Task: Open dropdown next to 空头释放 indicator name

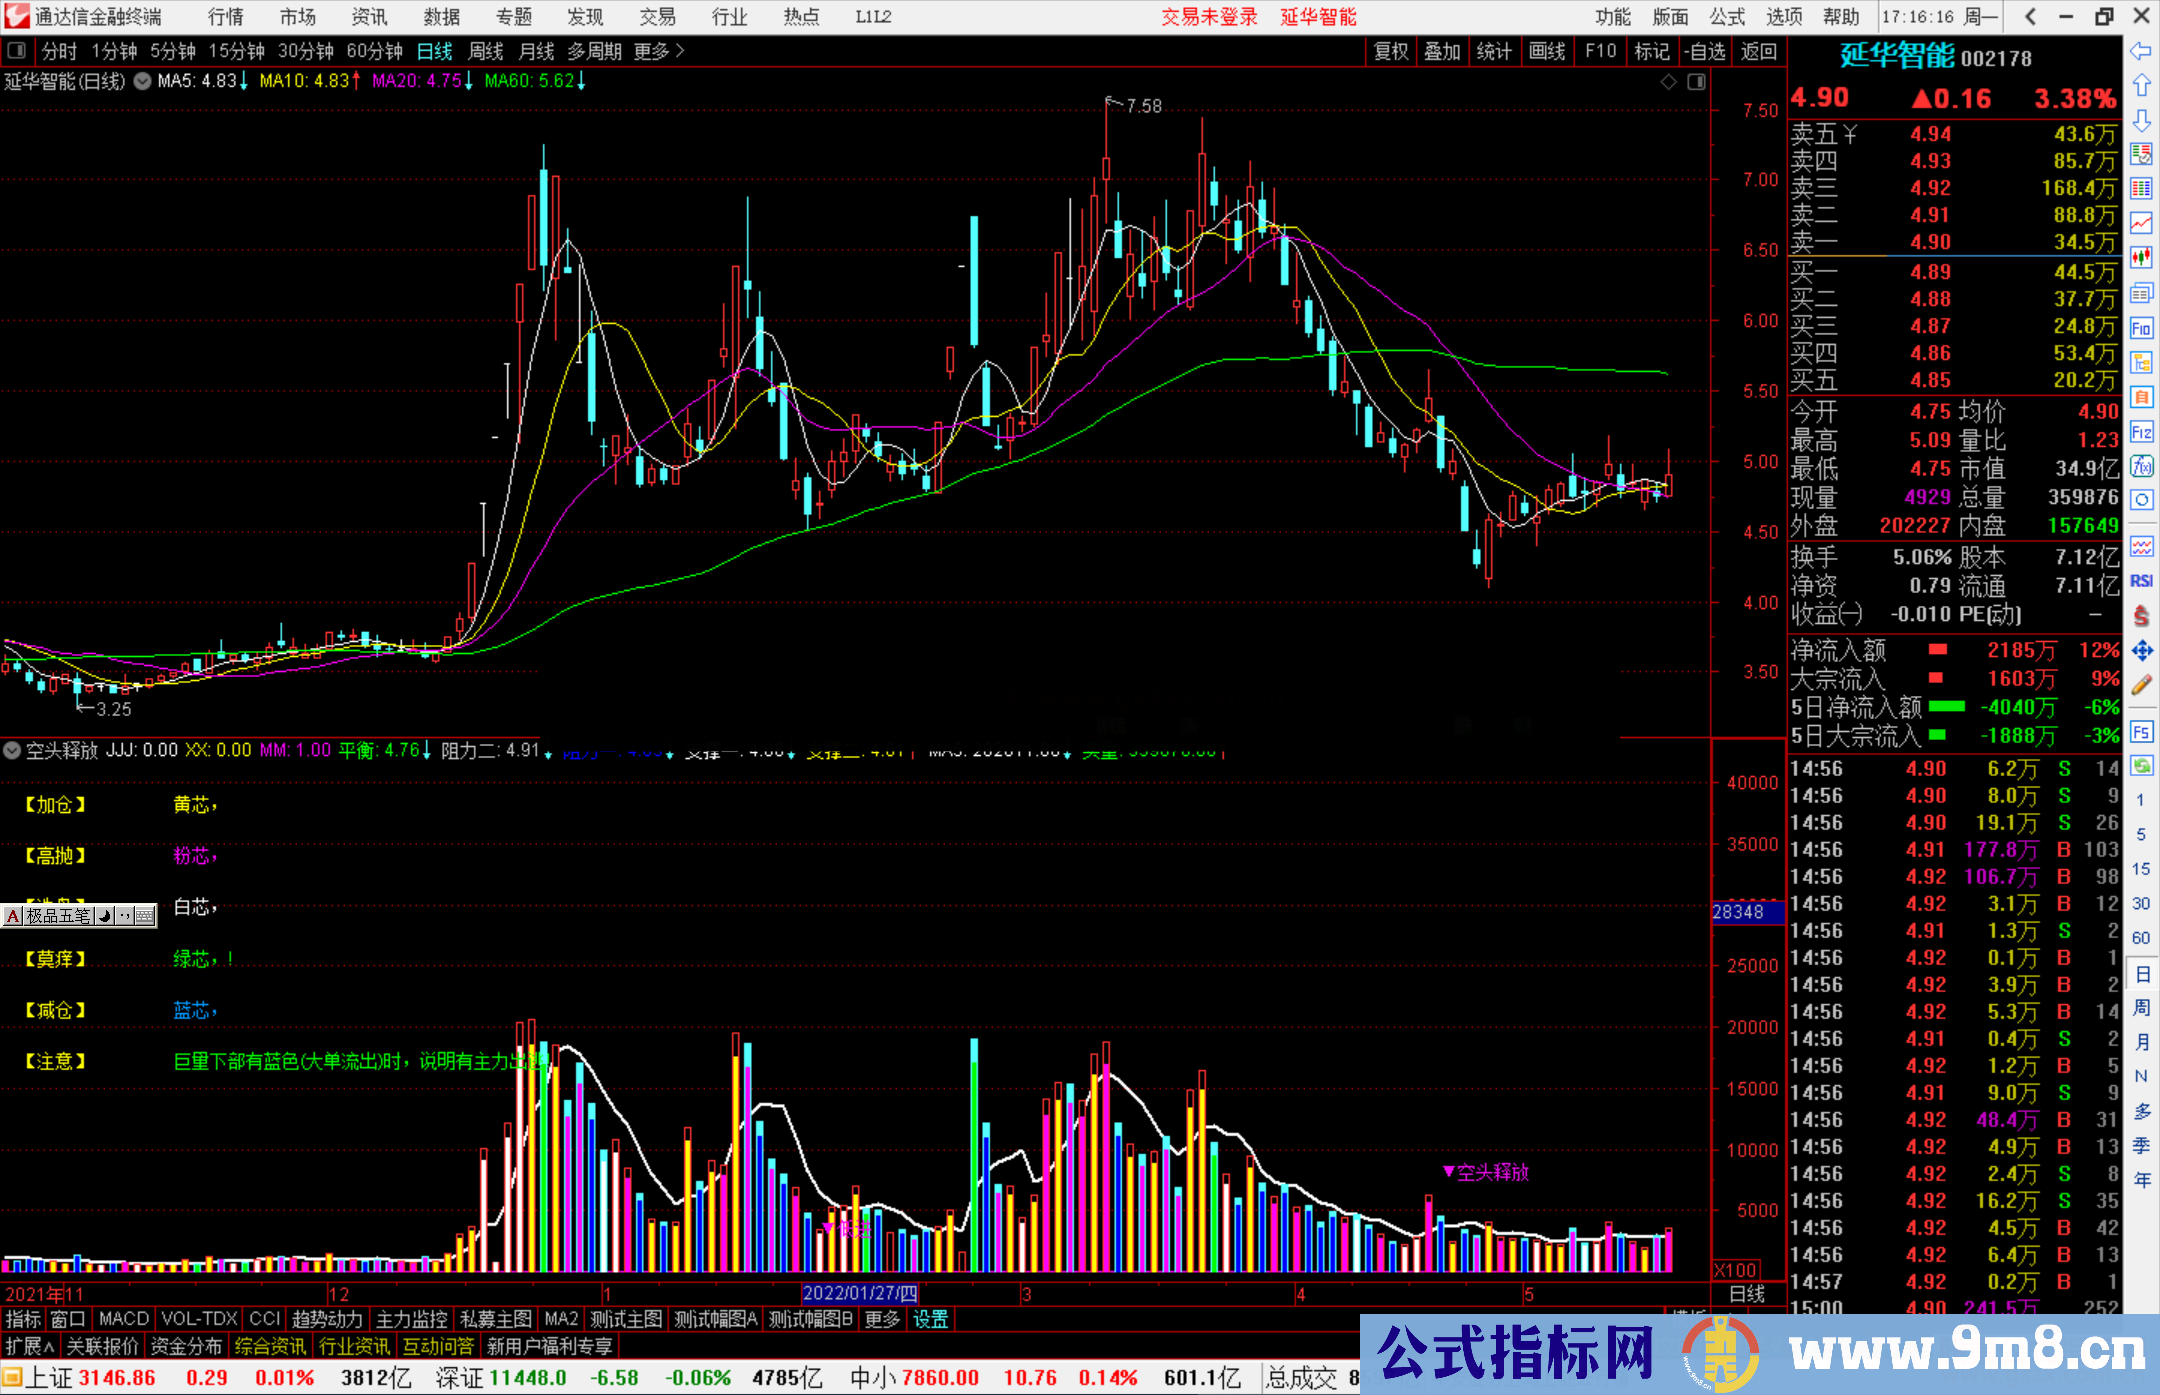Action: click(12, 750)
